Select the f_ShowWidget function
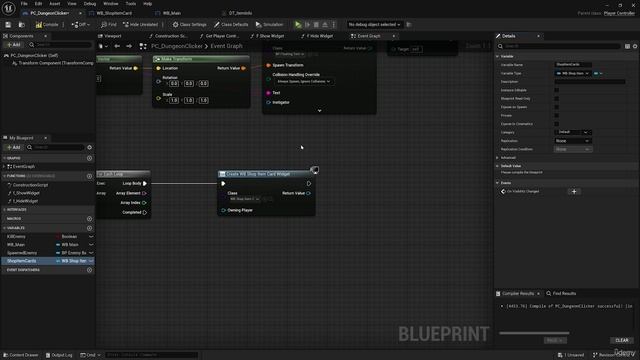640x360 pixels. (26, 193)
